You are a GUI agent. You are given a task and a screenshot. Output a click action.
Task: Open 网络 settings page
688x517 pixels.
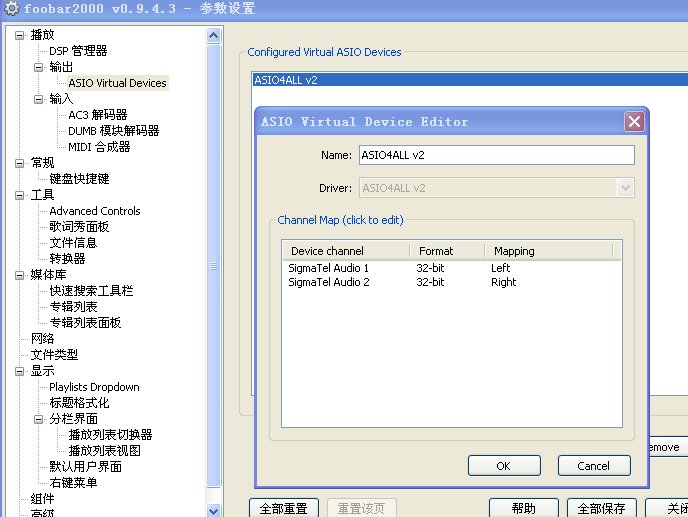[42, 339]
